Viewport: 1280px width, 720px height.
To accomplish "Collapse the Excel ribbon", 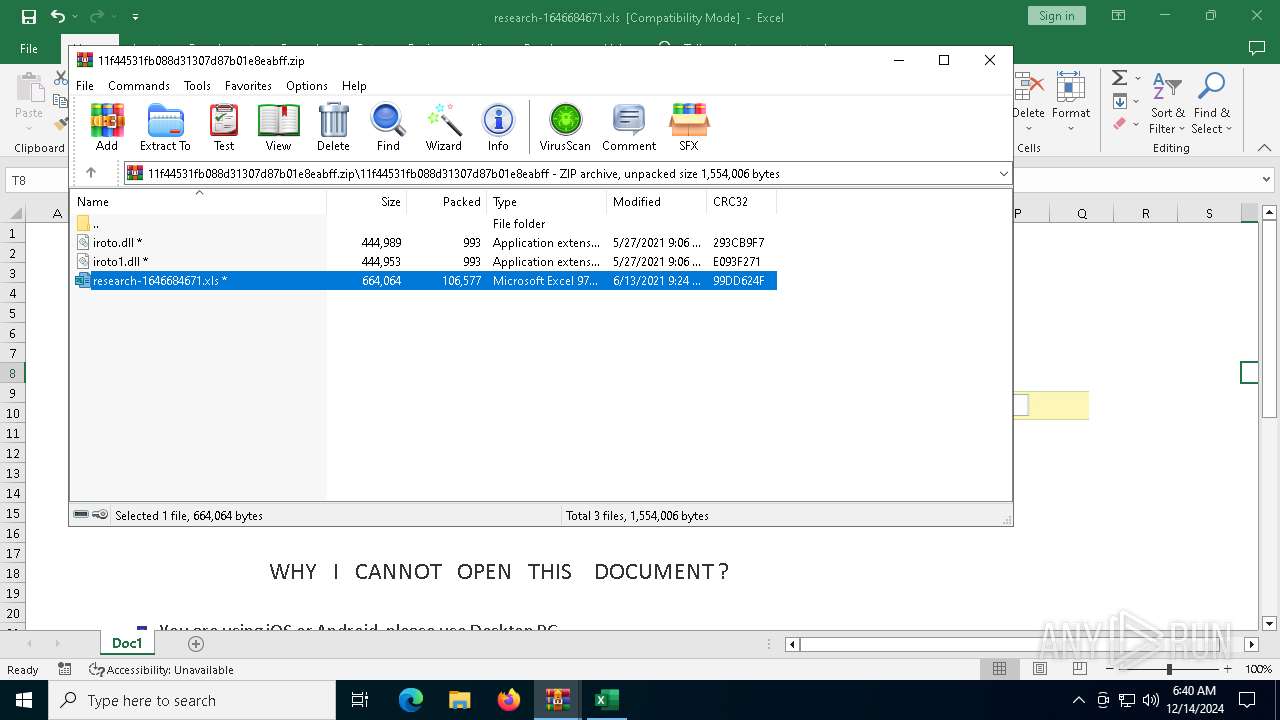I will tap(1264, 148).
